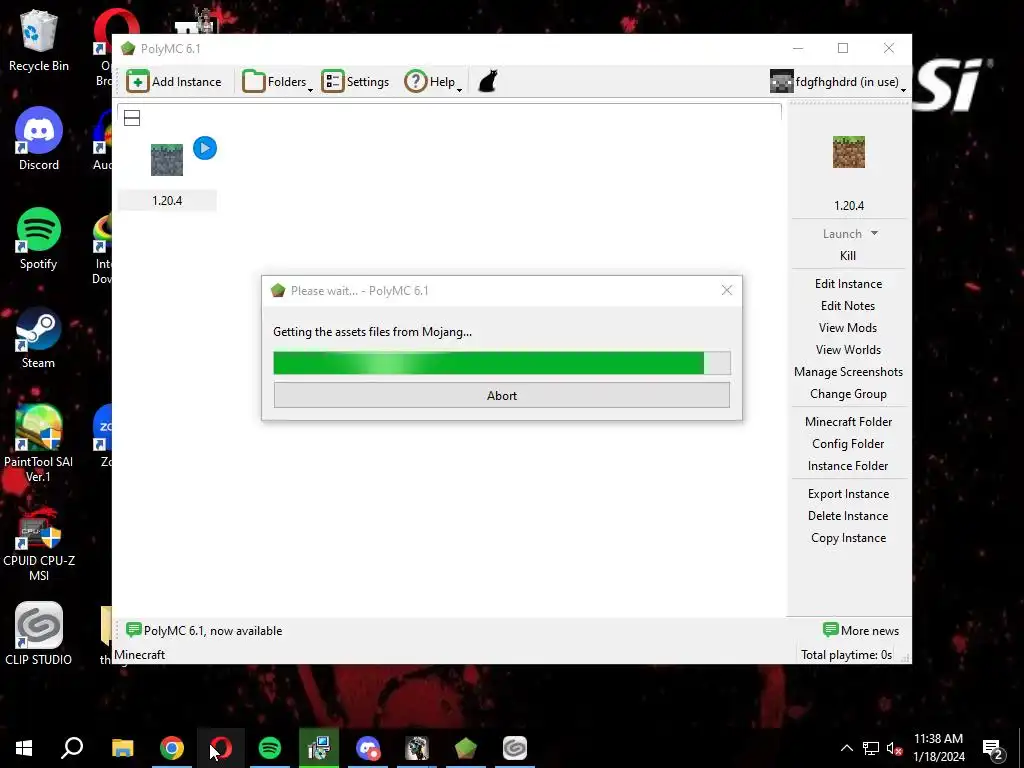Click the grass block icon in side panel
This screenshot has height=768, width=1024.
(848, 152)
